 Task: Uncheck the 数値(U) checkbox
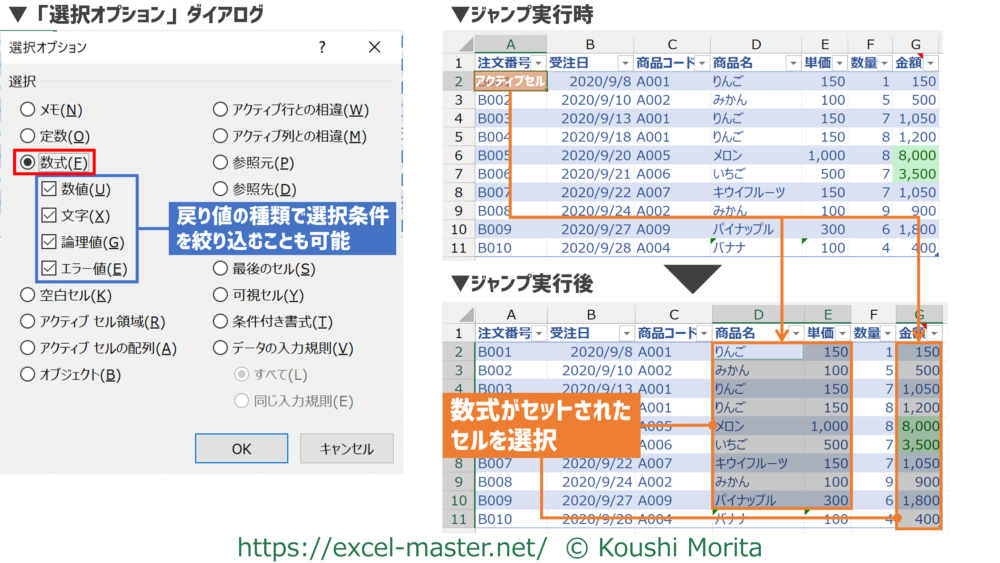point(49,189)
